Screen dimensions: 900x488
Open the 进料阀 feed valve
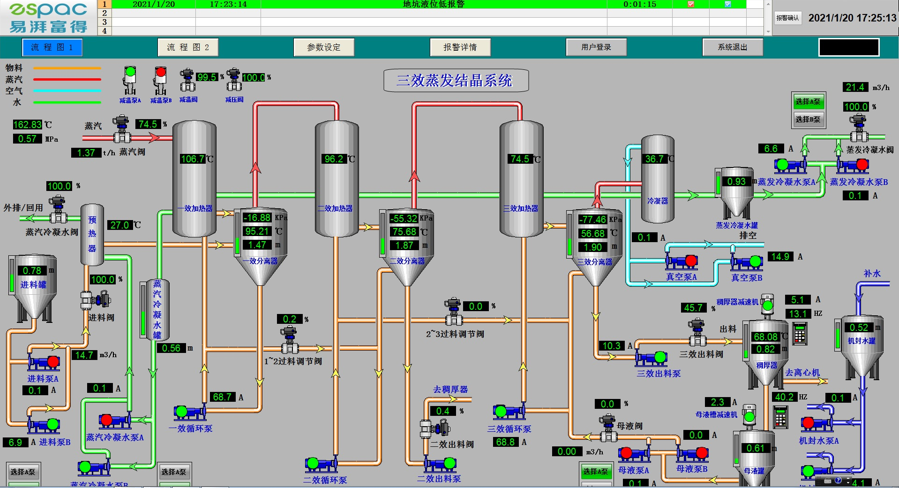100,298
